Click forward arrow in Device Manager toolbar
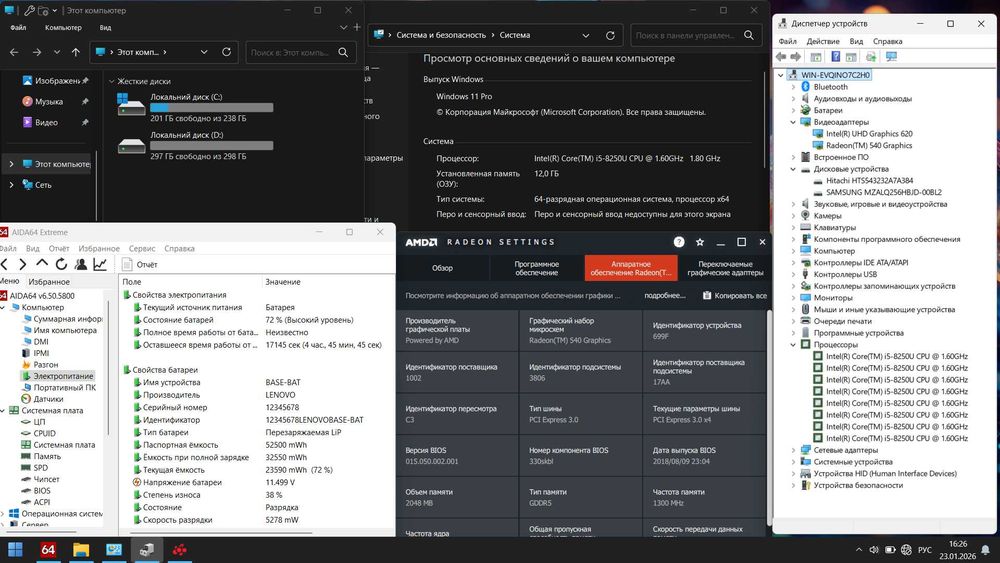 pos(795,57)
